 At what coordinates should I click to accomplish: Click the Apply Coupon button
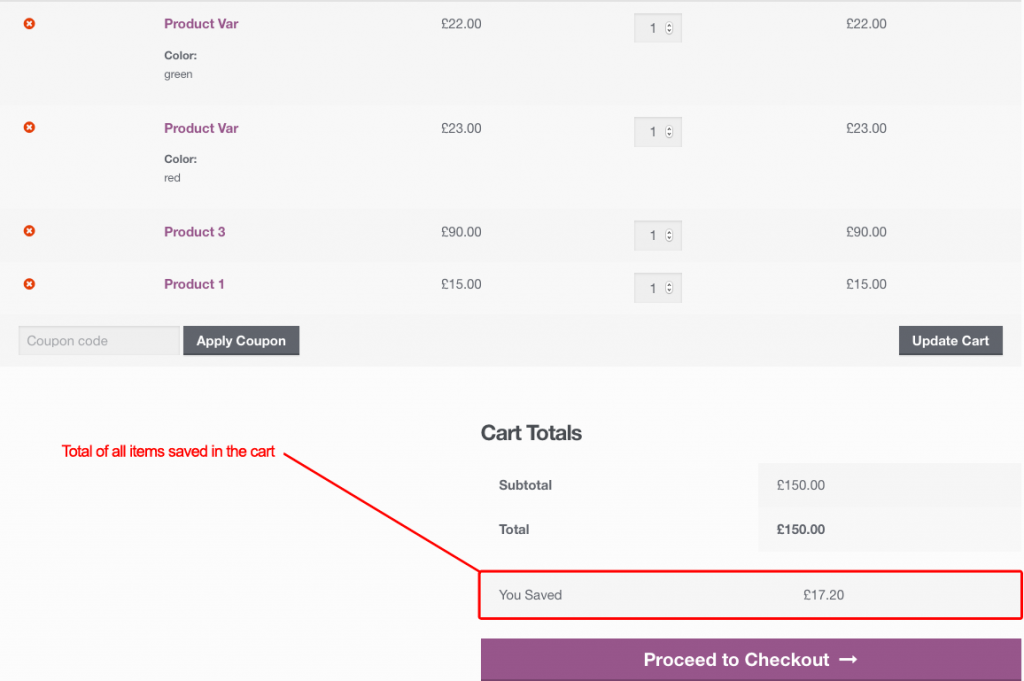click(x=241, y=340)
